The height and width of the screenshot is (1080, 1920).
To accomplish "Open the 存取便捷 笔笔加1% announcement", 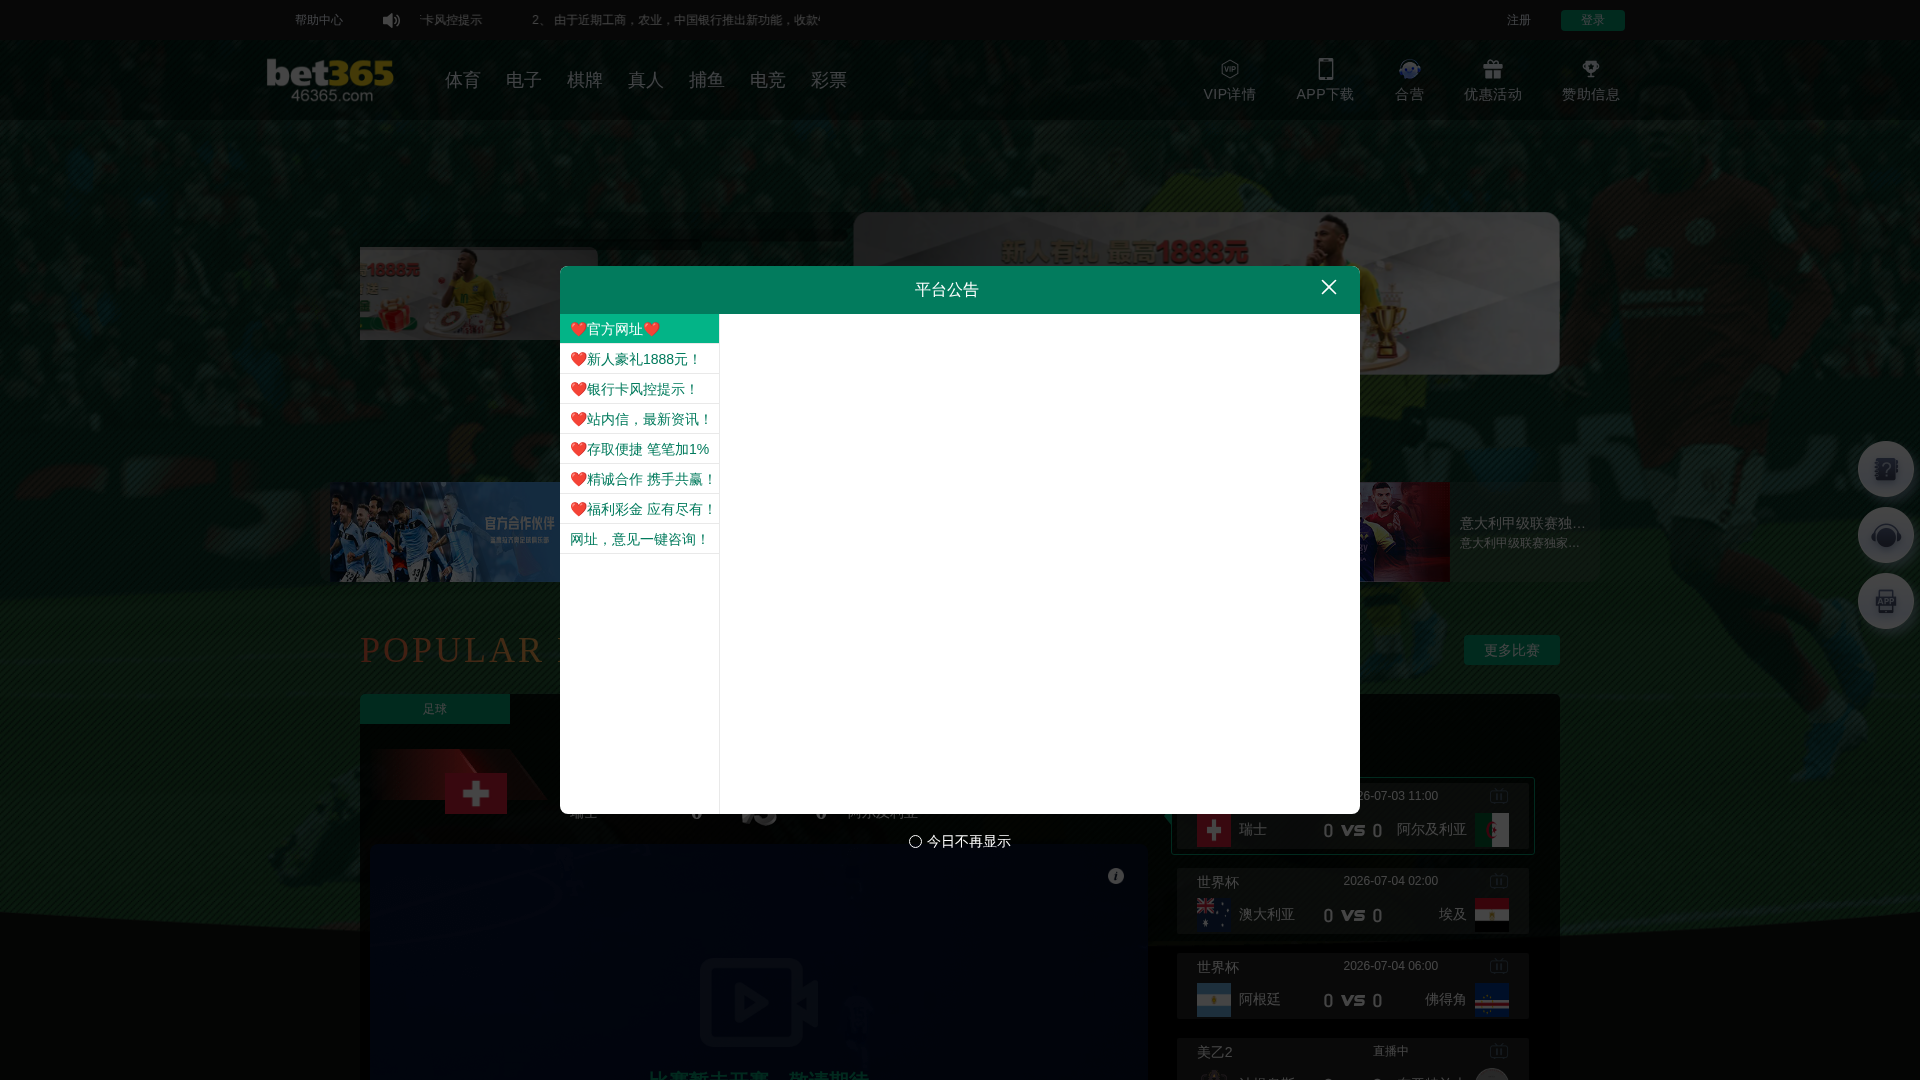I will point(639,449).
